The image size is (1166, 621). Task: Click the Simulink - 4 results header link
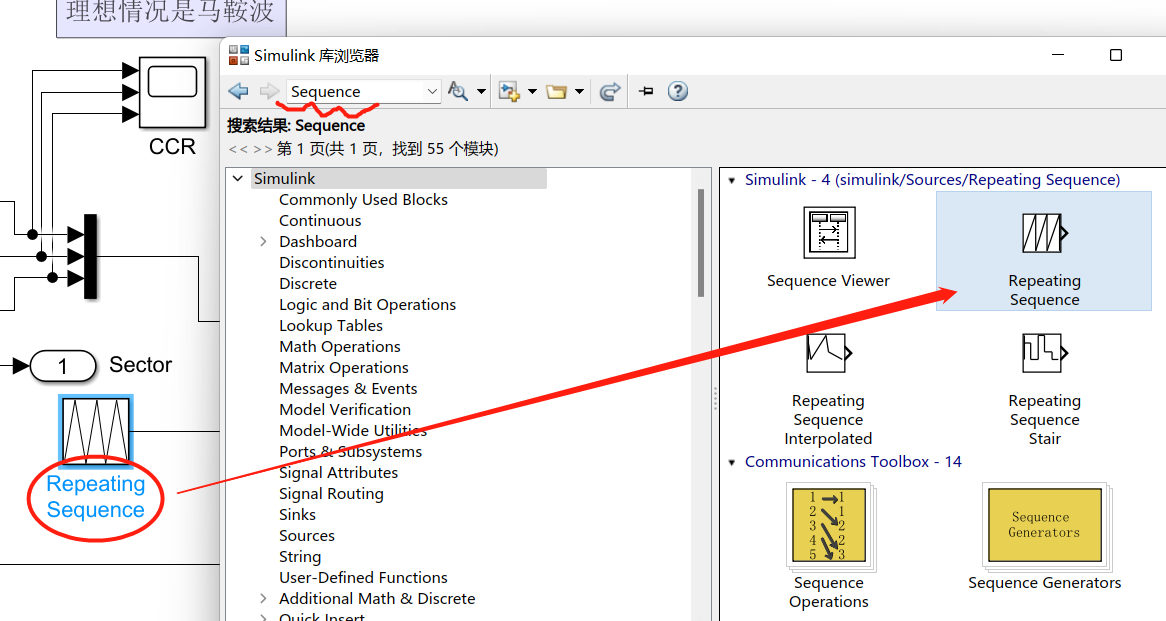pos(933,179)
